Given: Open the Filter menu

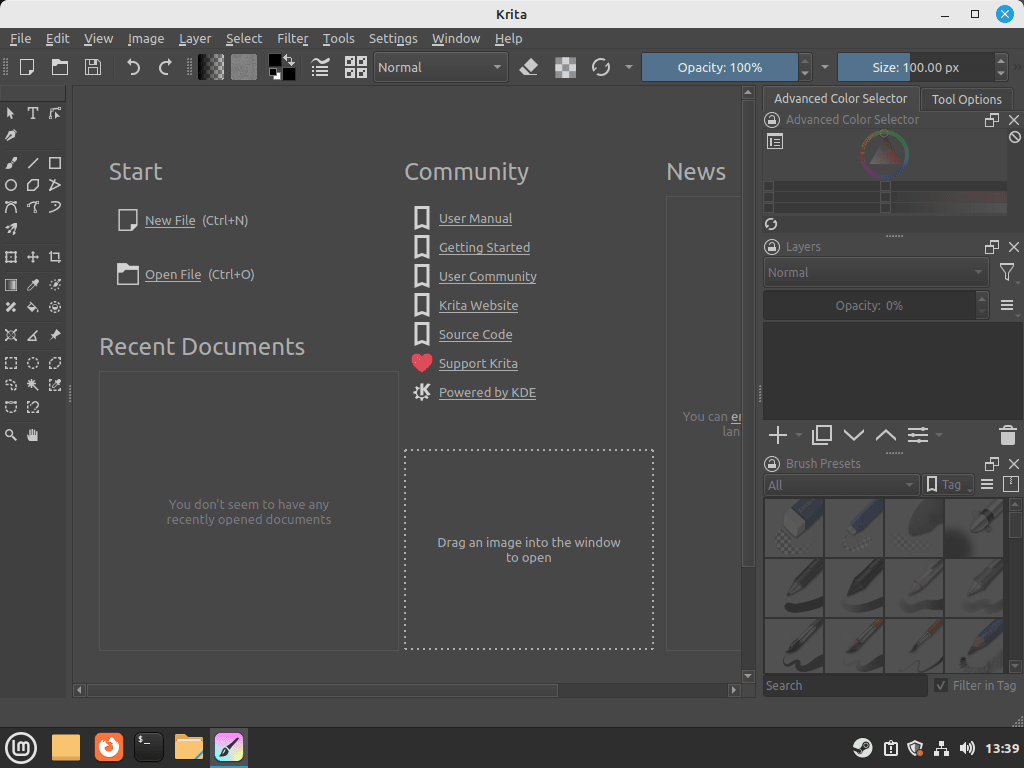Looking at the screenshot, I should pyautogui.click(x=292, y=39).
